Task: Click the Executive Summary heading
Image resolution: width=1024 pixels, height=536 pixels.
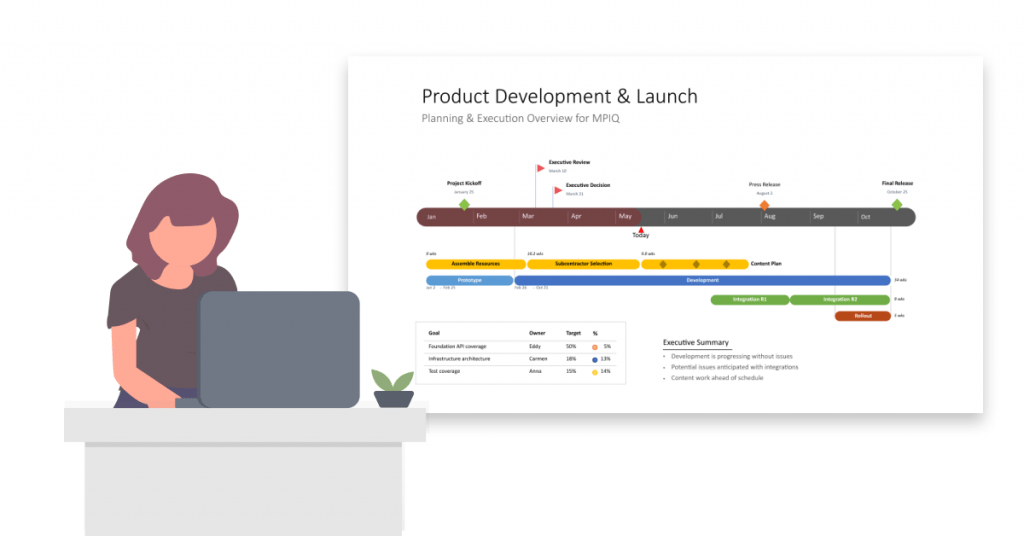Action: 696,343
